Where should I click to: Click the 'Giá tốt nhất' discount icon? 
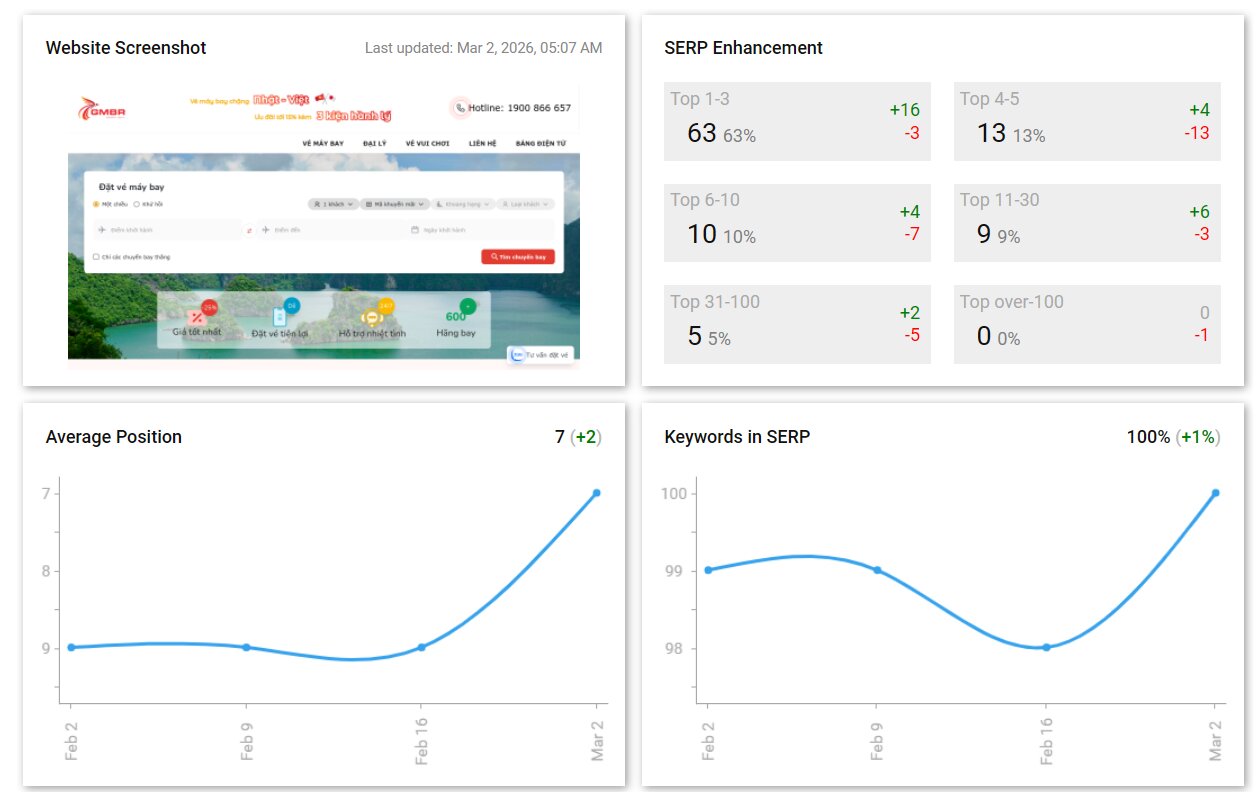tap(197, 316)
